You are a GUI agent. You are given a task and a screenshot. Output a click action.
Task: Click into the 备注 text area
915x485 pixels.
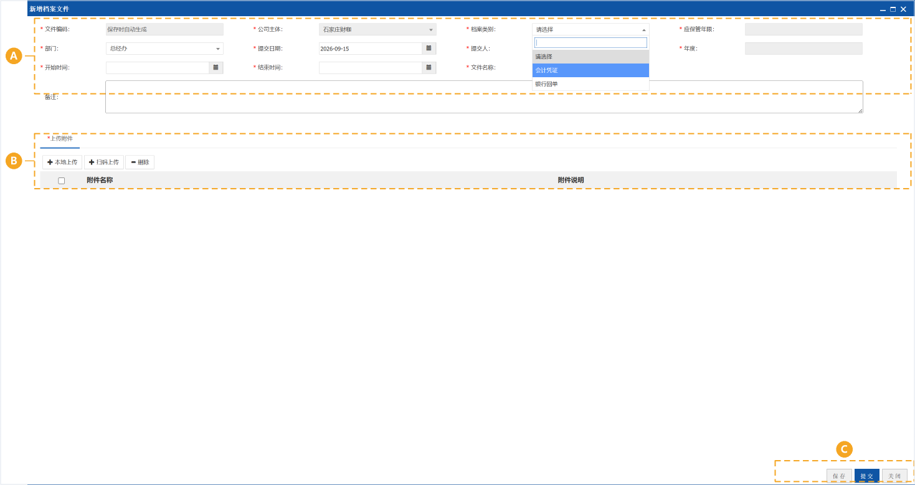tap(484, 97)
